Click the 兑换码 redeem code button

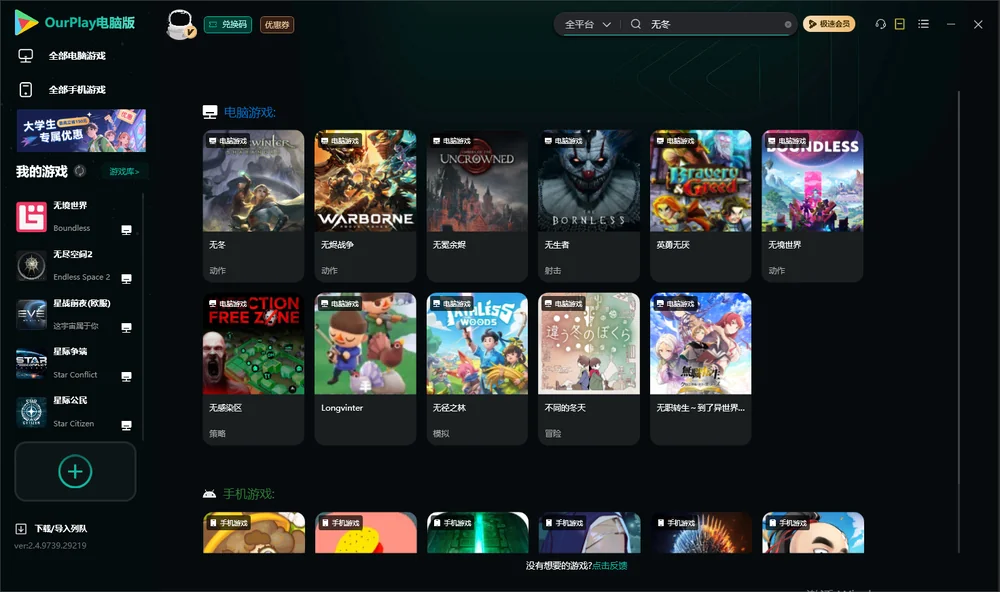point(228,24)
